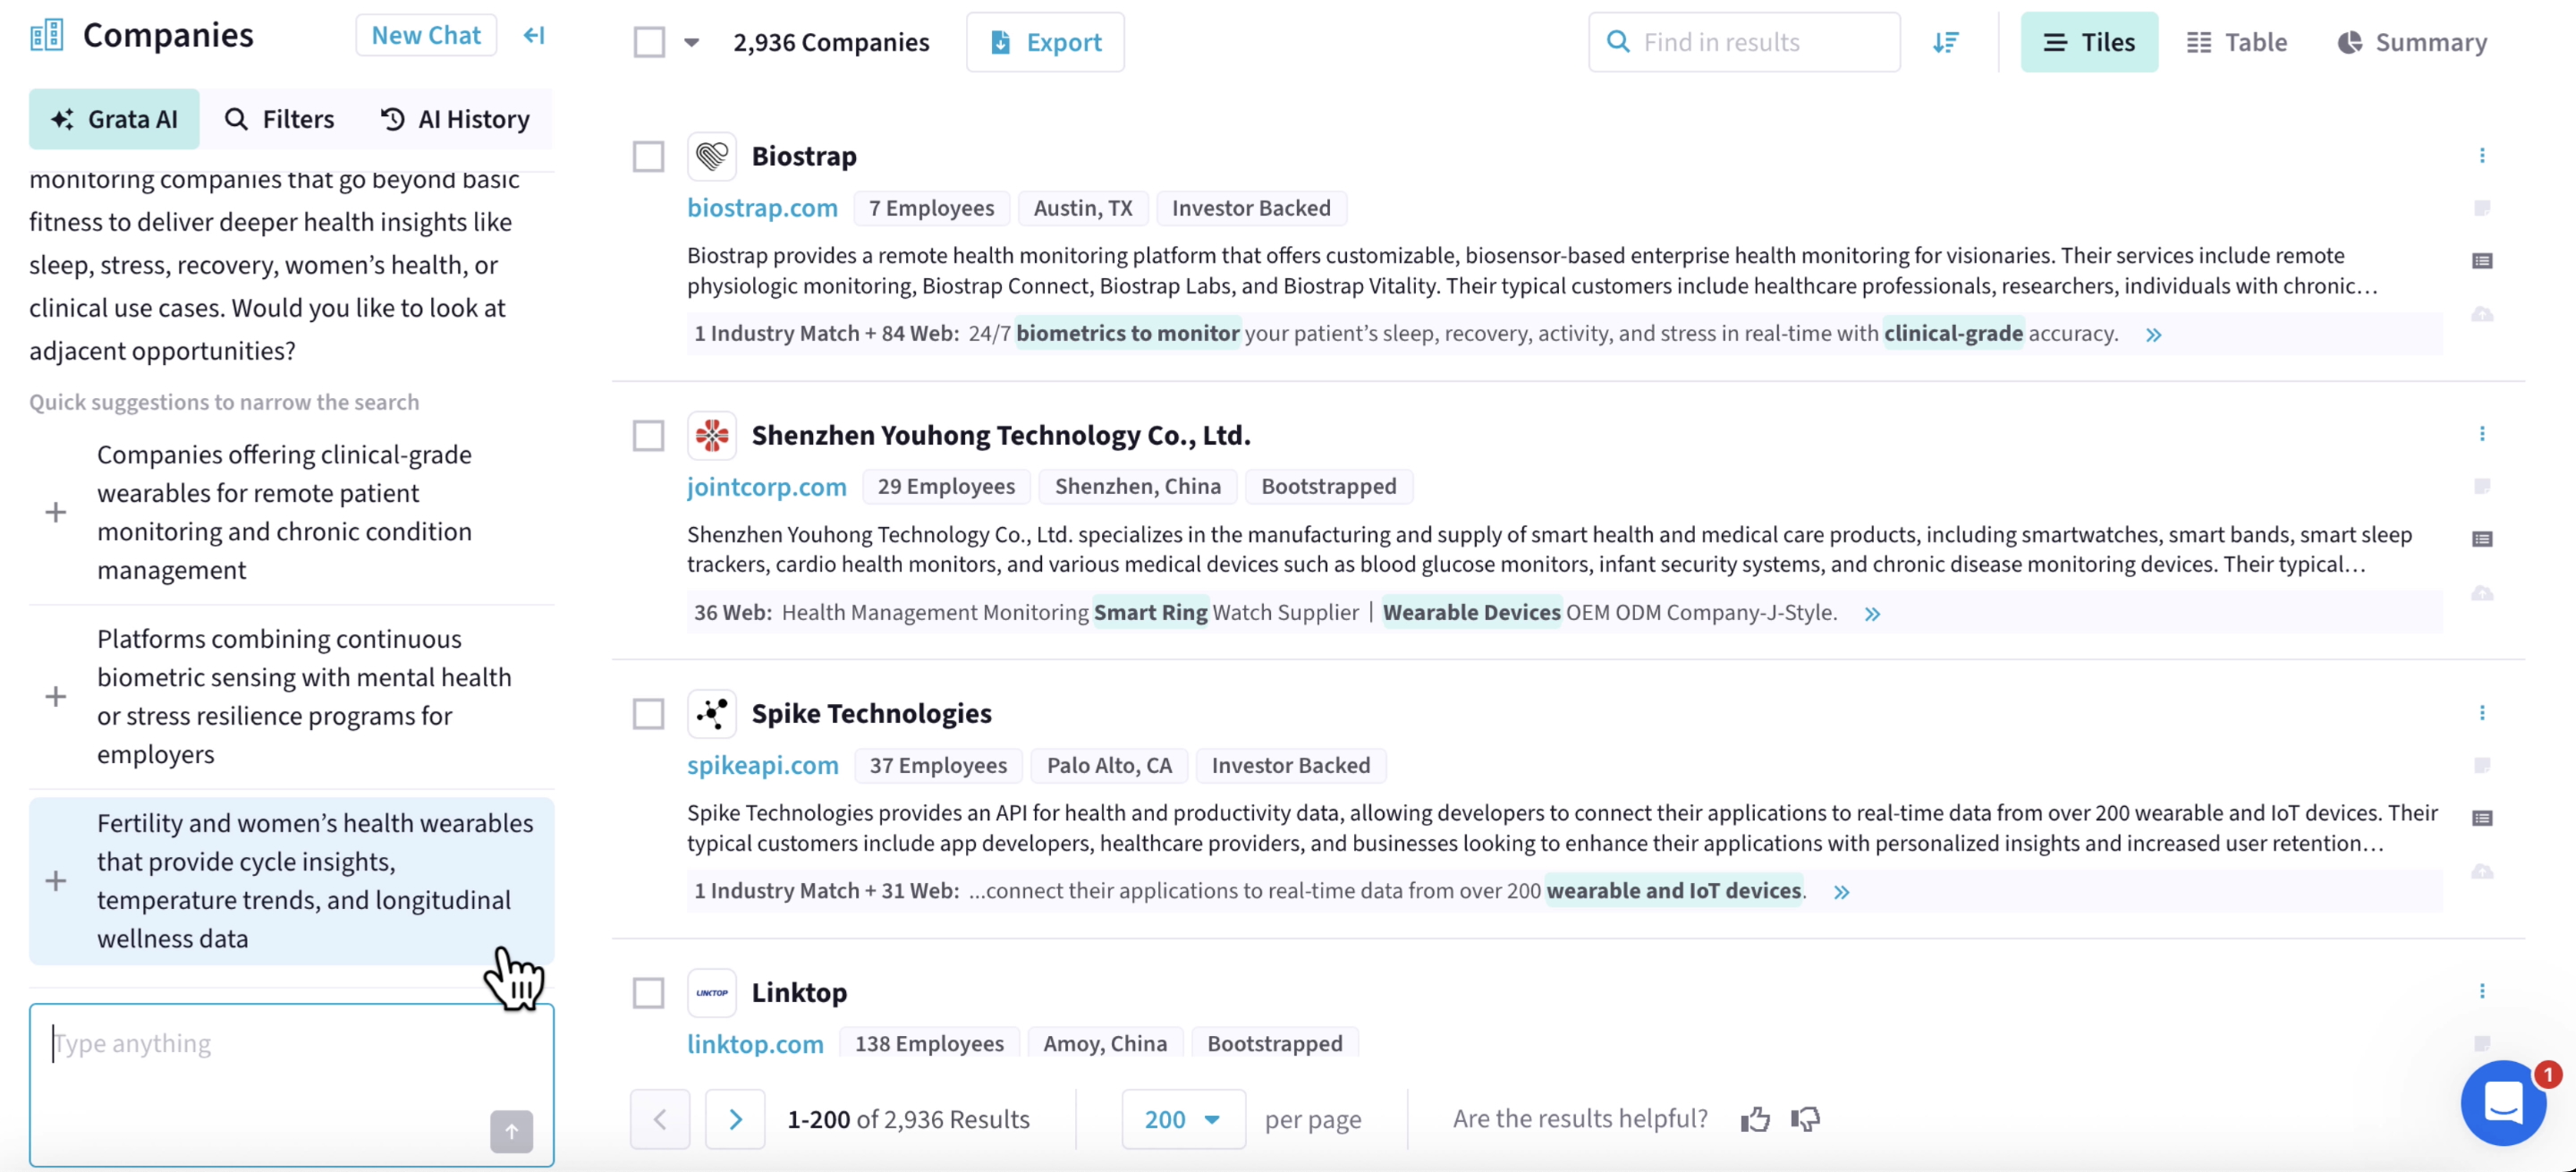Click the Find in results search field
The height and width of the screenshot is (1172, 2576).
tap(1743, 42)
